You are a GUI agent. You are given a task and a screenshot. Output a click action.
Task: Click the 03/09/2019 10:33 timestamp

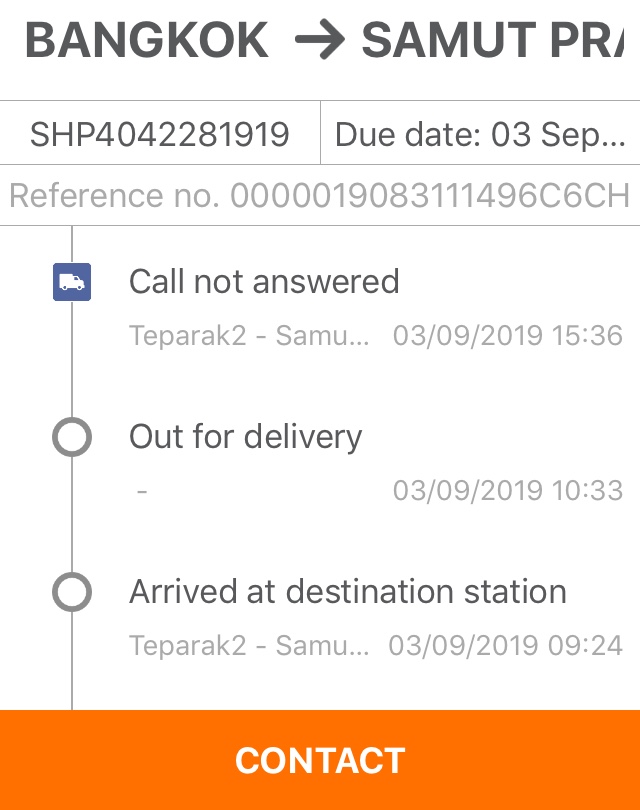tap(507, 491)
